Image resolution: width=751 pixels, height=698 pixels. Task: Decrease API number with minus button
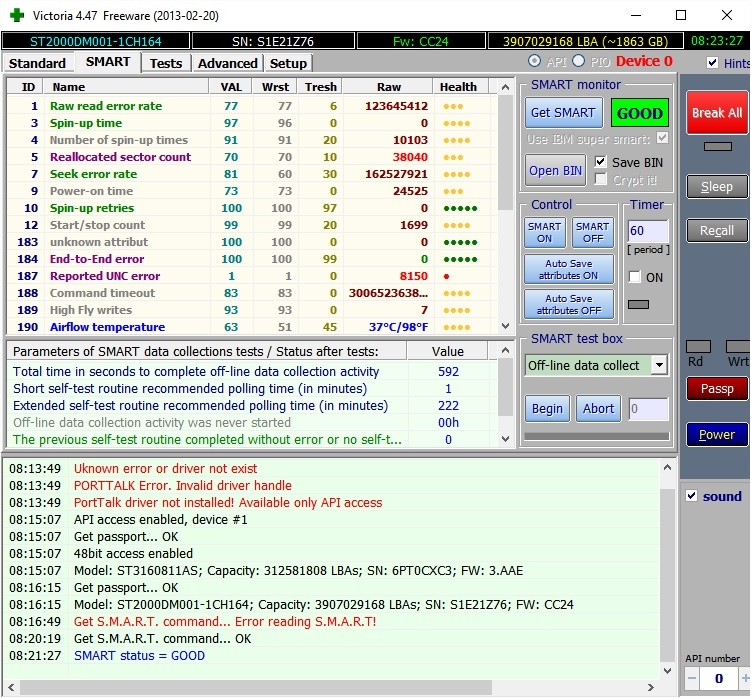(692, 678)
